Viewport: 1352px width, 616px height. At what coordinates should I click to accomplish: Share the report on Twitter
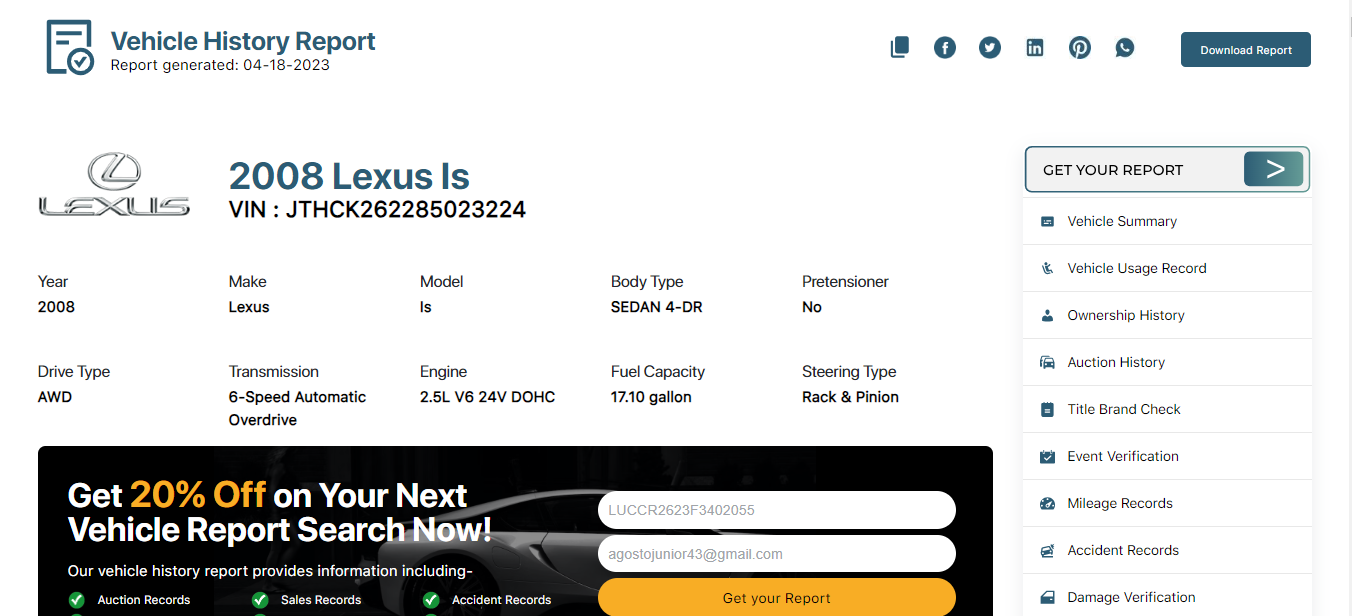tap(990, 47)
